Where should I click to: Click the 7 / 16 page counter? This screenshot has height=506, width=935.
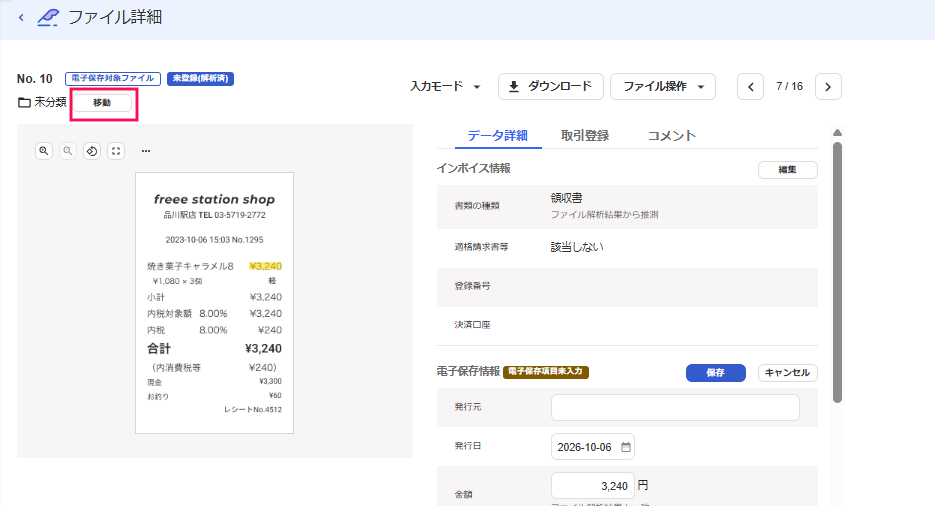[x=789, y=86]
